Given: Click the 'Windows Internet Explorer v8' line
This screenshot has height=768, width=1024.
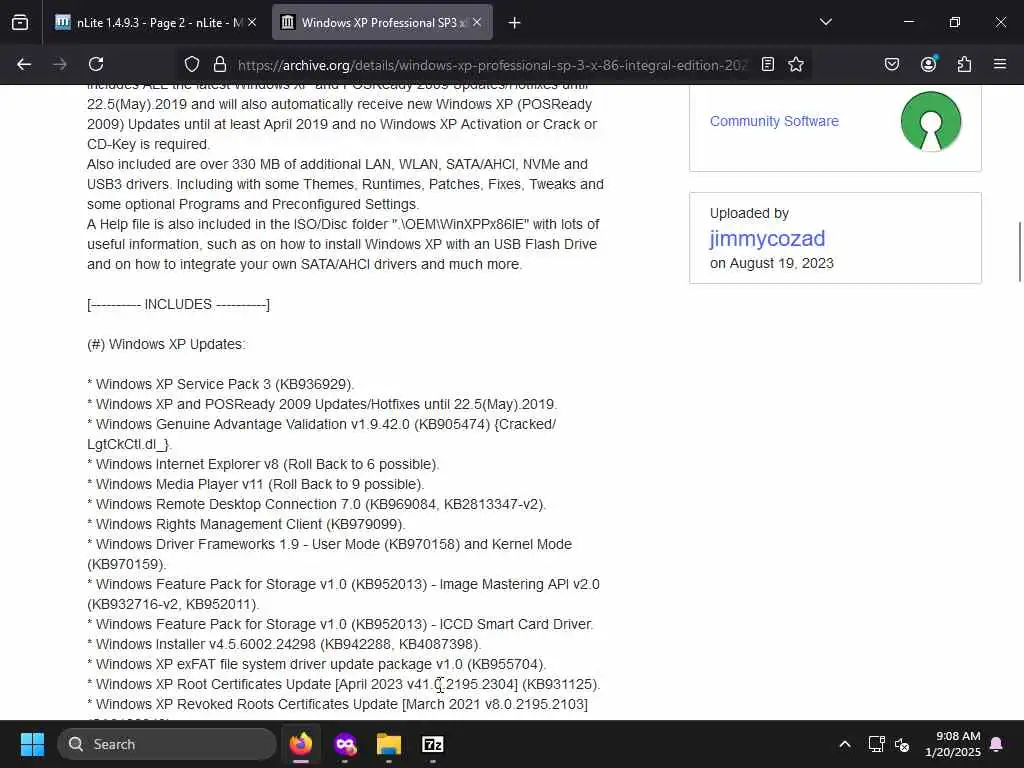Looking at the screenshot, I should (263, 464).
